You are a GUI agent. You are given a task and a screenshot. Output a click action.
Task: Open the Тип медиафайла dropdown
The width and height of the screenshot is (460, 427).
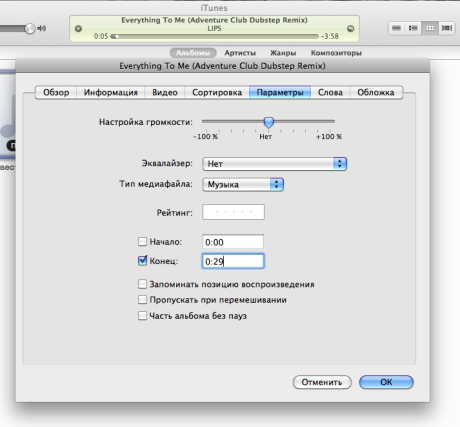tap(243, 184)
